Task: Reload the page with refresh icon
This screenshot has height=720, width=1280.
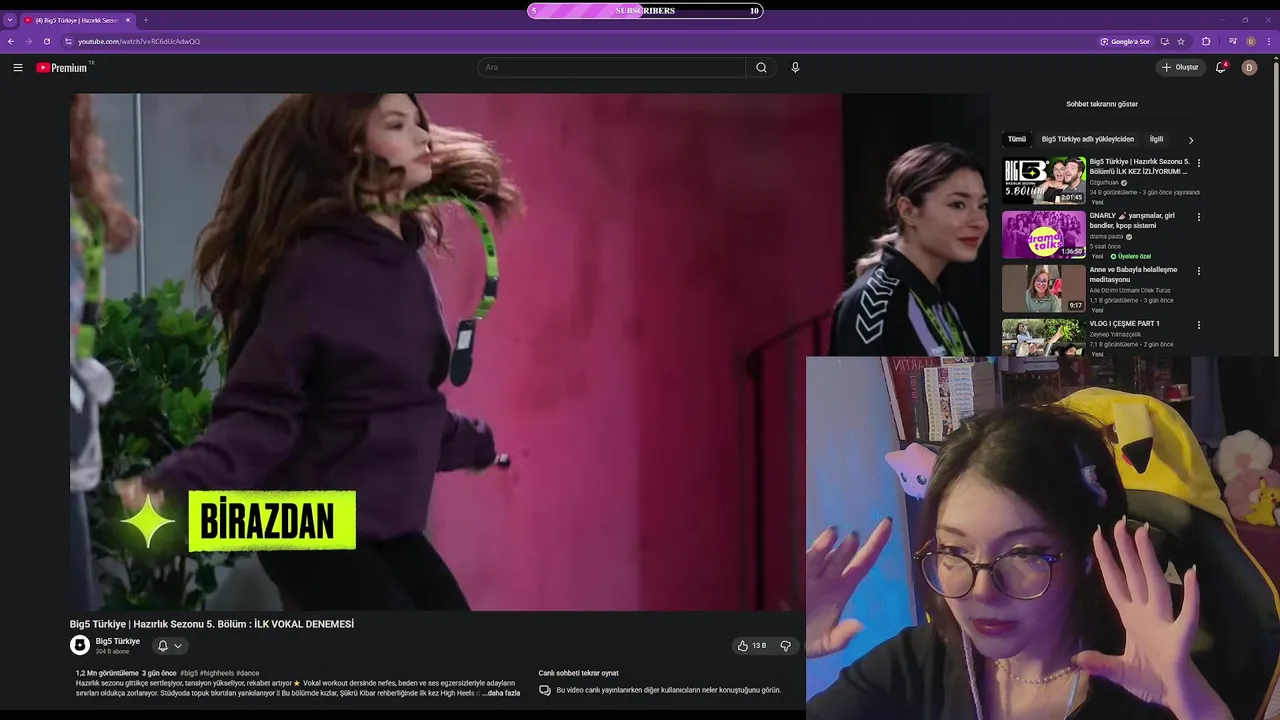Action: click(x=46, y=41)
